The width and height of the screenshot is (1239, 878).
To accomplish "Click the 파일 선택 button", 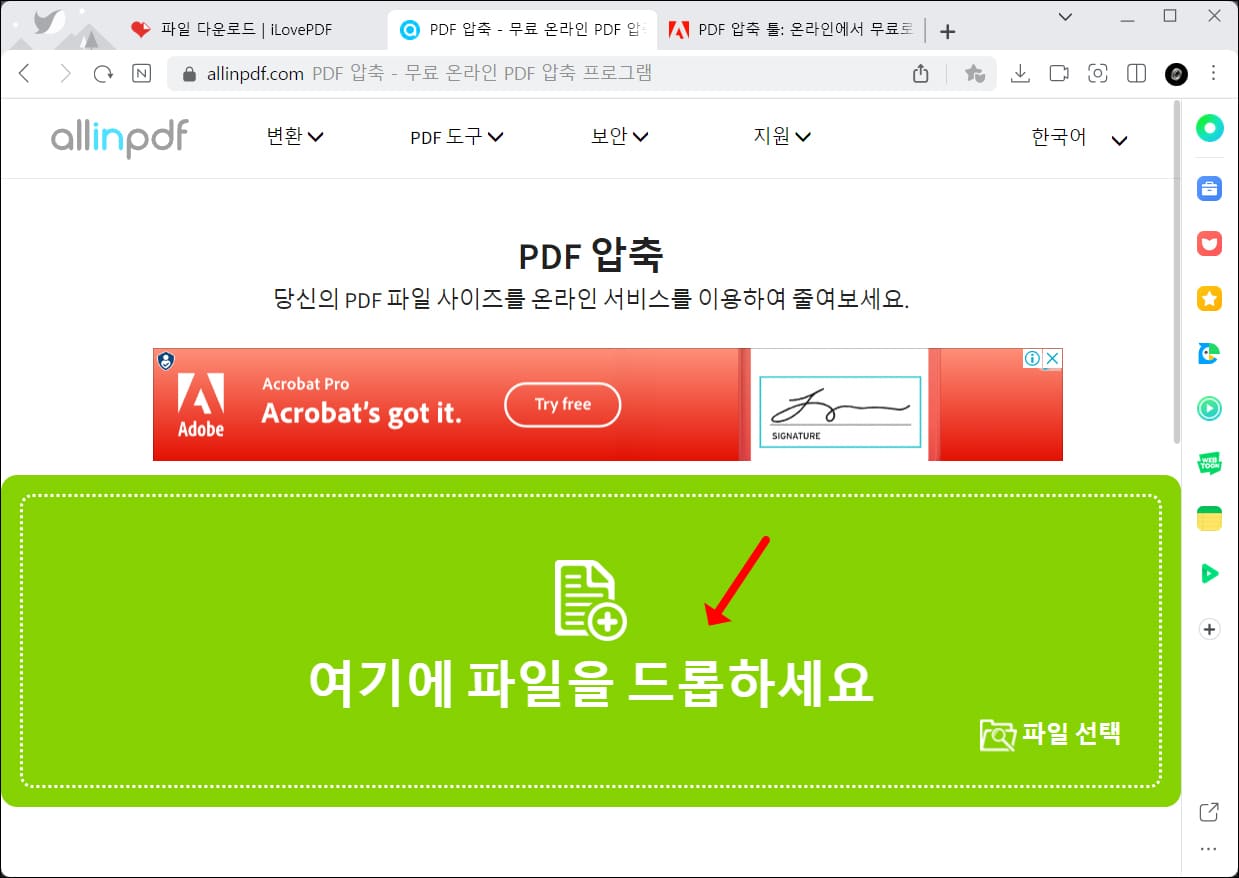I will coord(1050,735).
